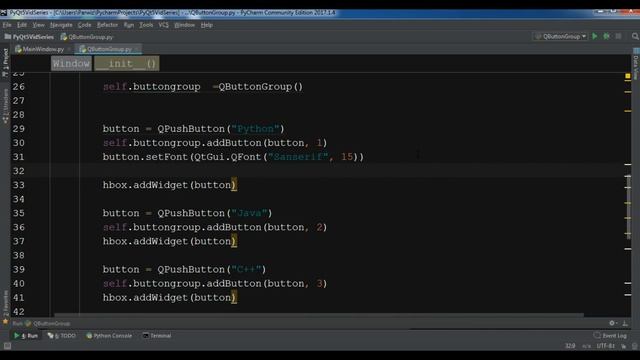Hide the Run tool window via hide icon
Screen dimensions: 640x360
(625, 323)
